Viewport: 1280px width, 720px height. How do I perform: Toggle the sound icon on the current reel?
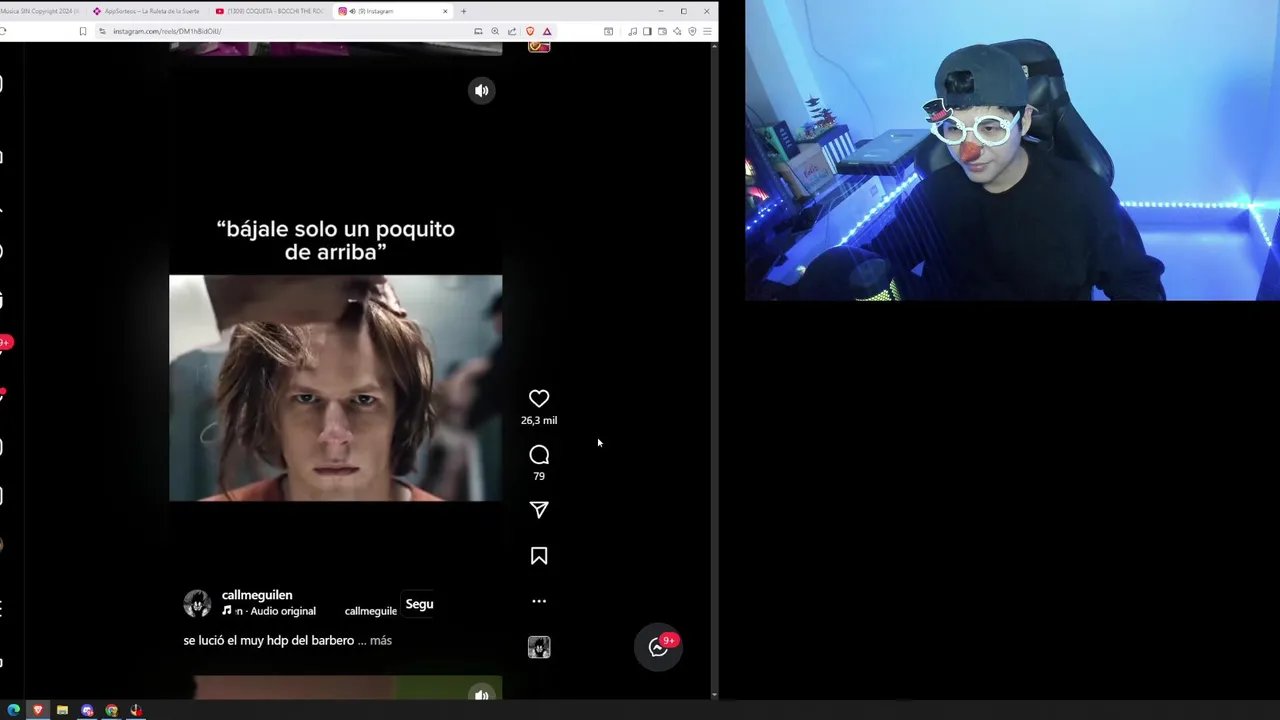coord(482,90)
